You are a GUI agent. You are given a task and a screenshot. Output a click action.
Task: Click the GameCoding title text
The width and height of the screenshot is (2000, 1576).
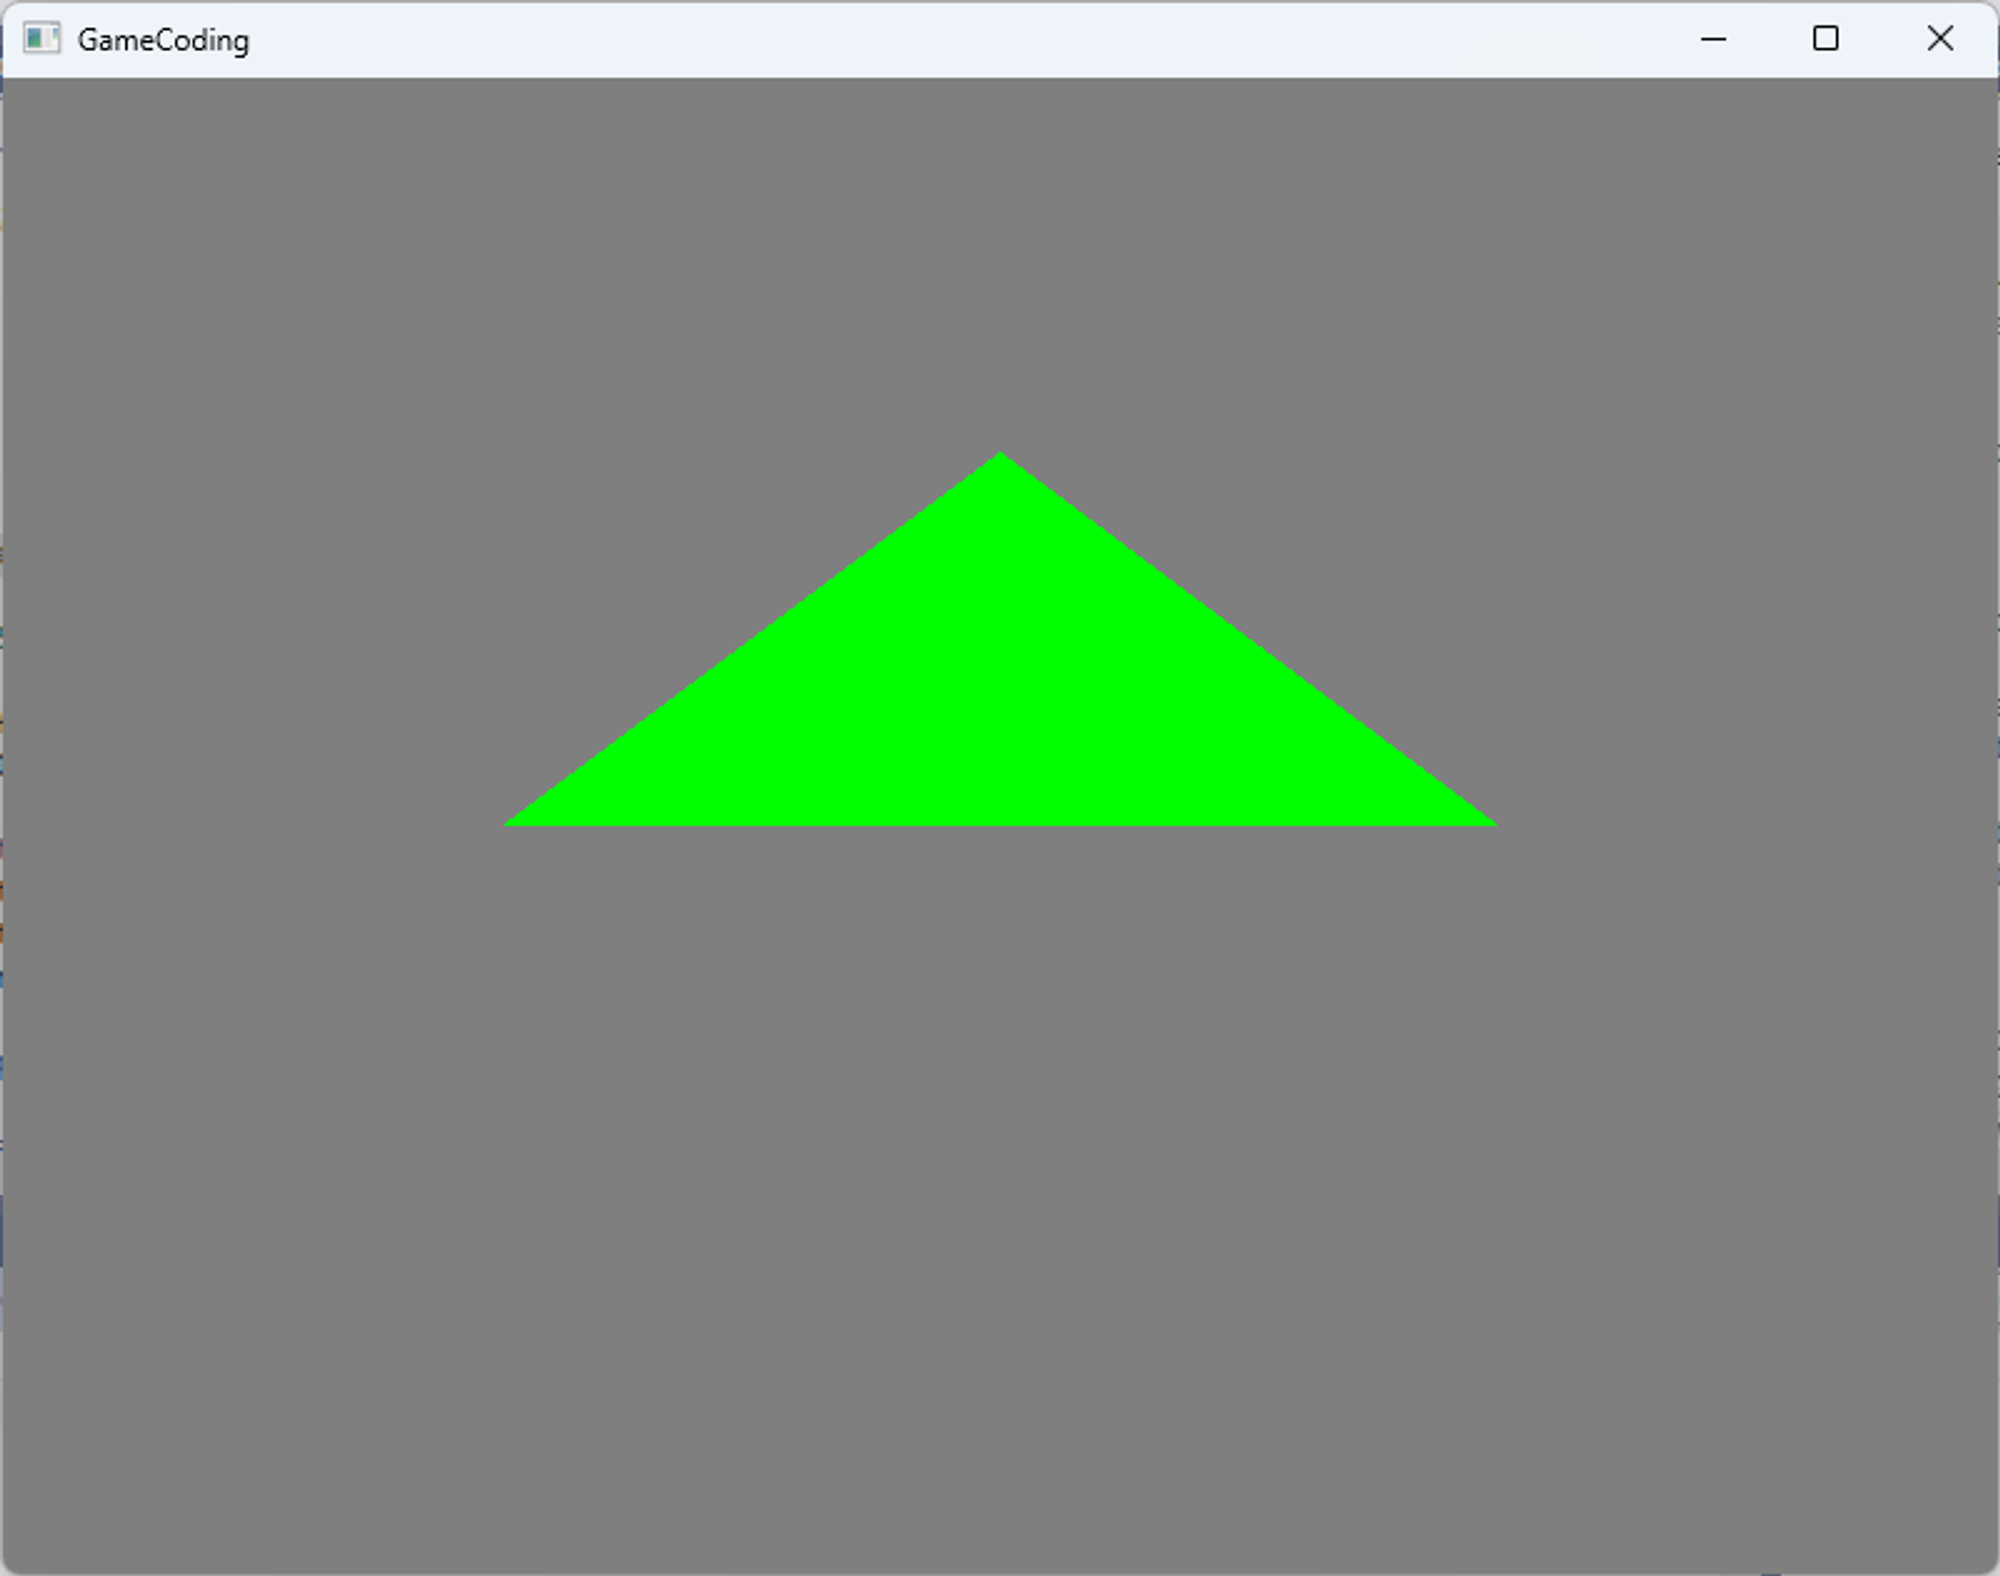163,40
